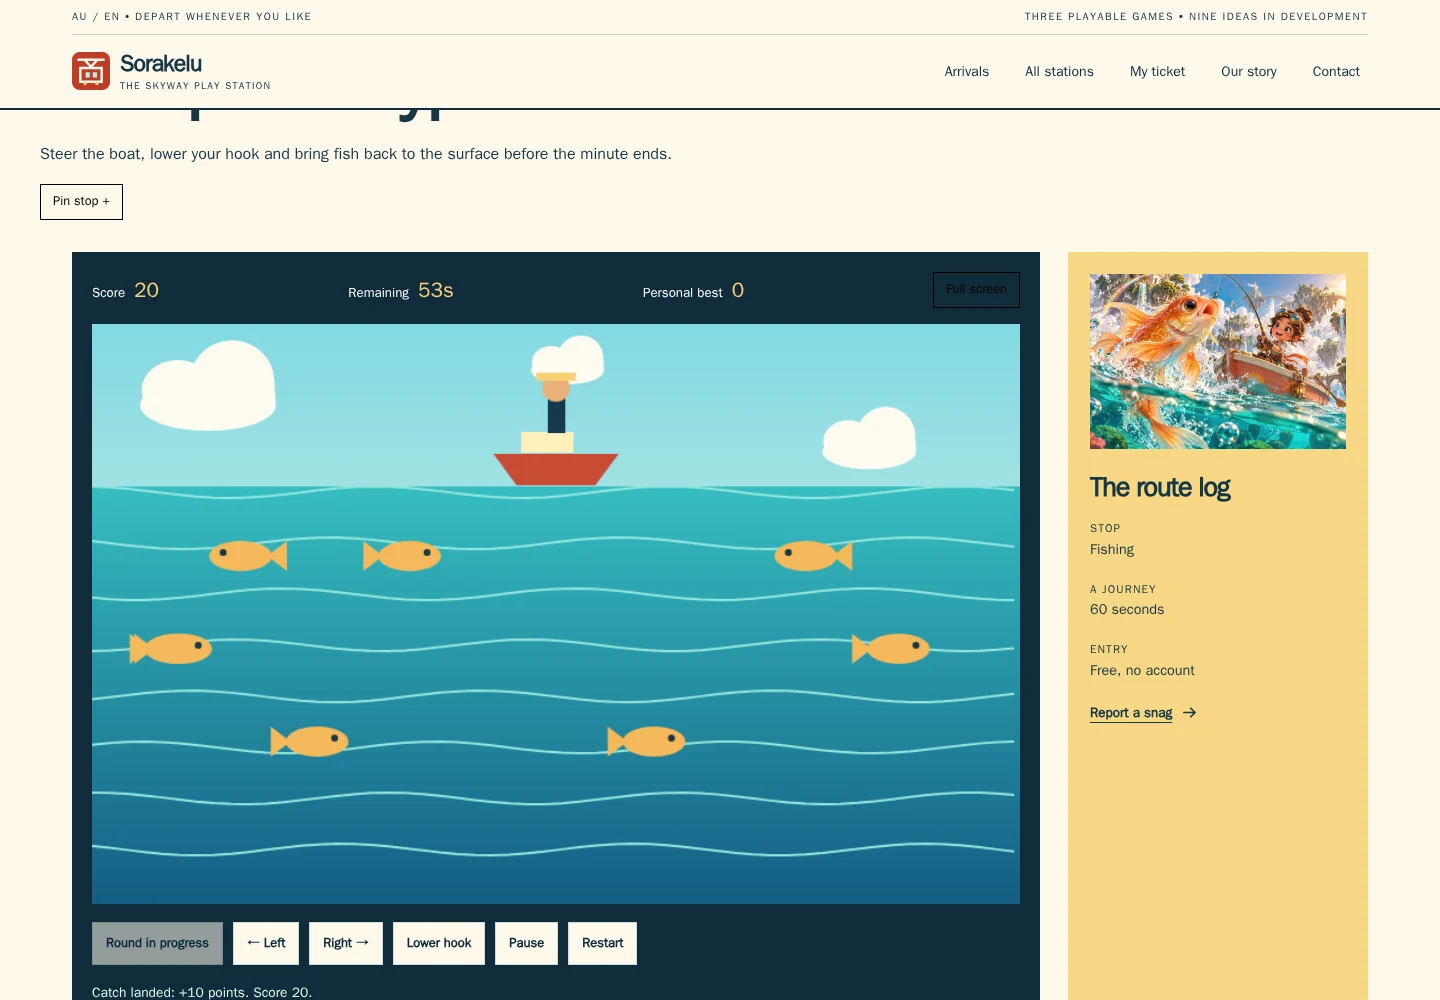Click the arrow icon beside Report a snag
Screen dimensions: 1440x1000
(x=1189, y=713)
